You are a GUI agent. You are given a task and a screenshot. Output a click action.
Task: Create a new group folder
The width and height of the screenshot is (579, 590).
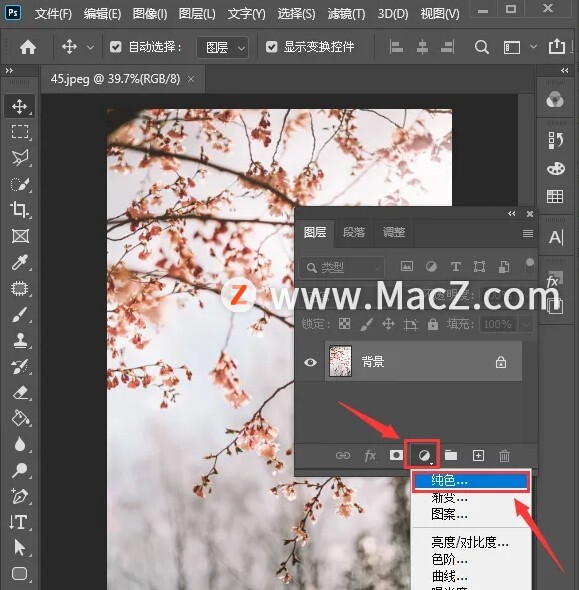451,456
